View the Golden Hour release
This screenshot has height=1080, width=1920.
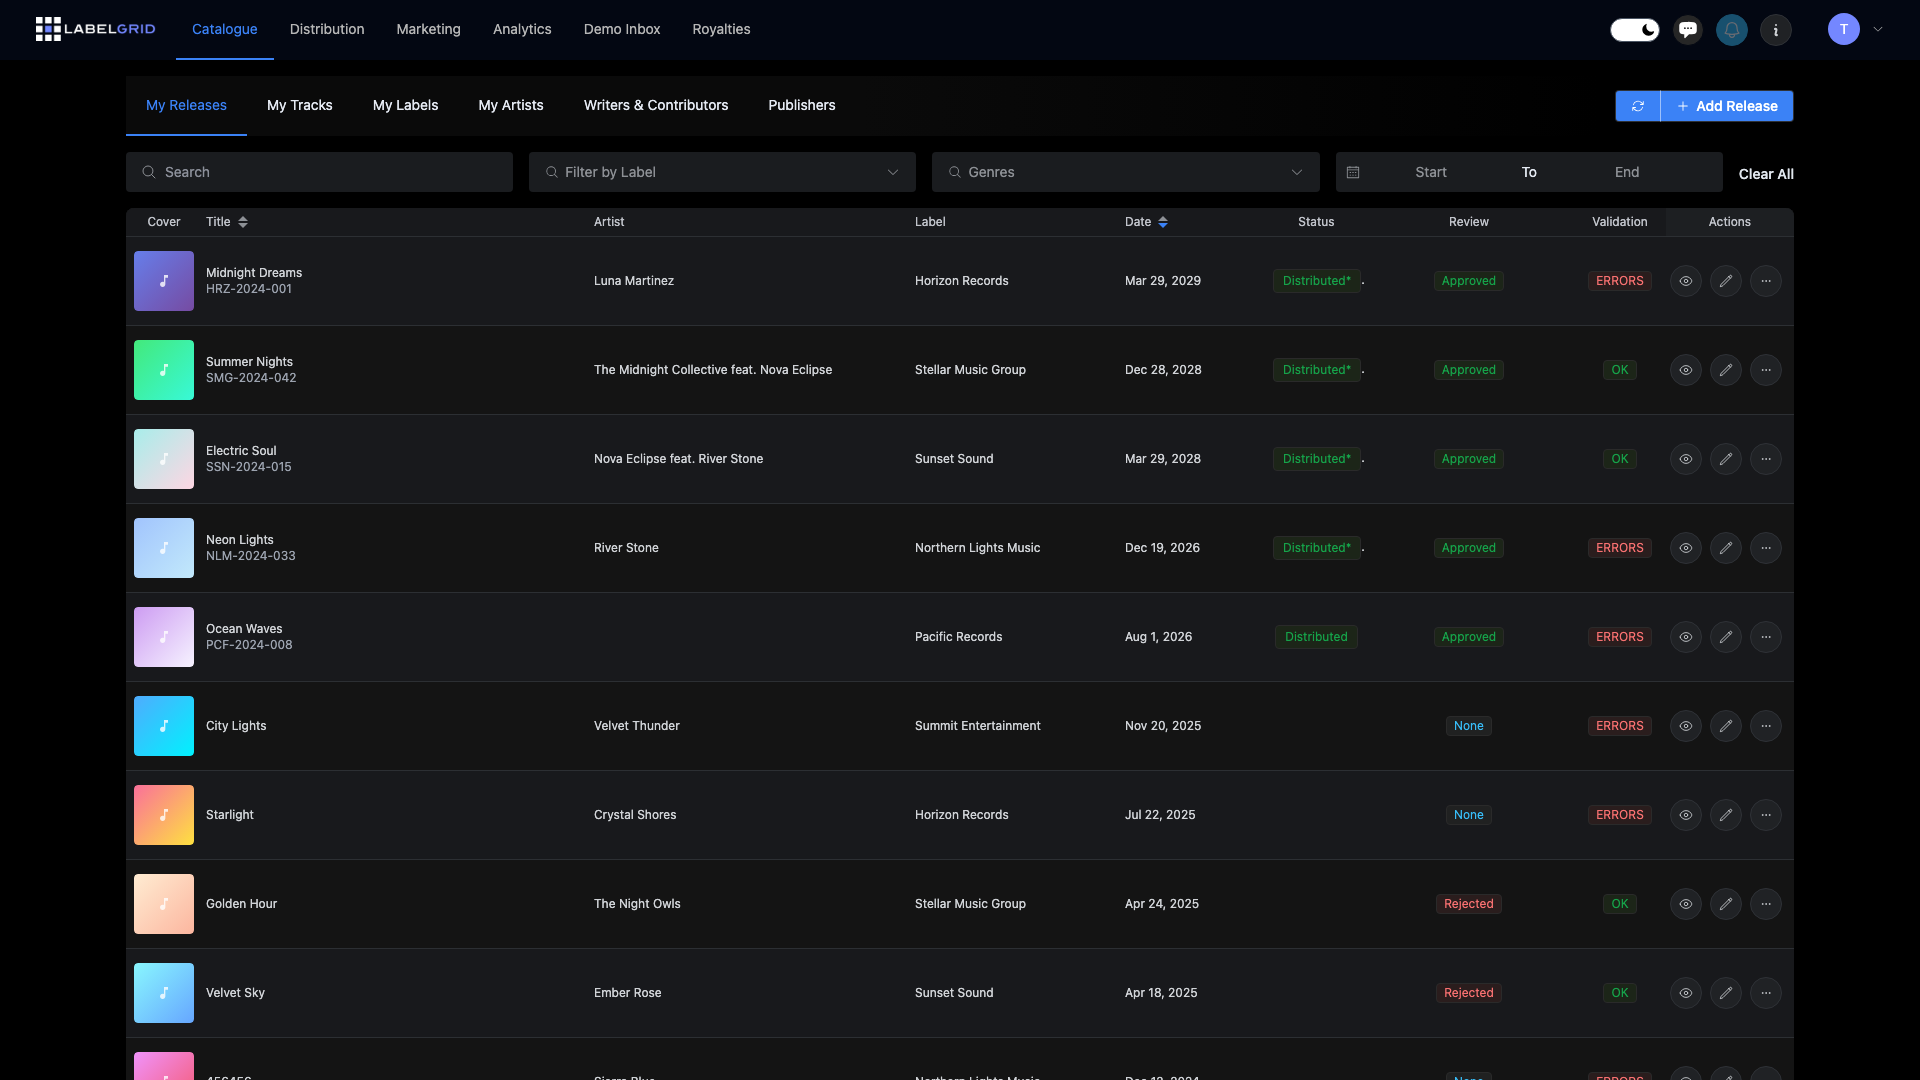pos(1686,904)
